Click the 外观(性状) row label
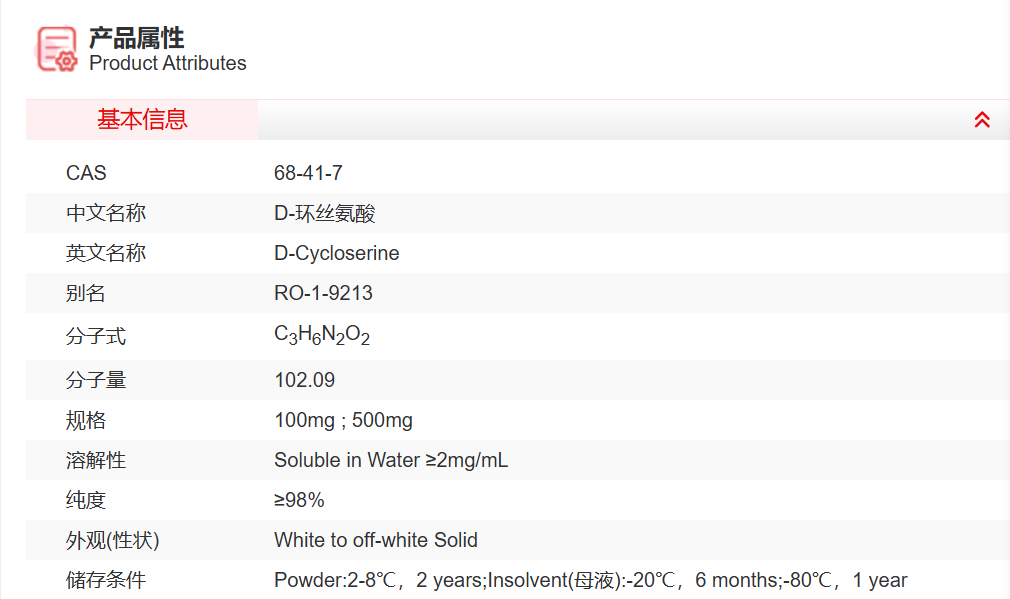The width and height of the screenshot is (1010, 599). pyautogui.click(x=113, y=540)
